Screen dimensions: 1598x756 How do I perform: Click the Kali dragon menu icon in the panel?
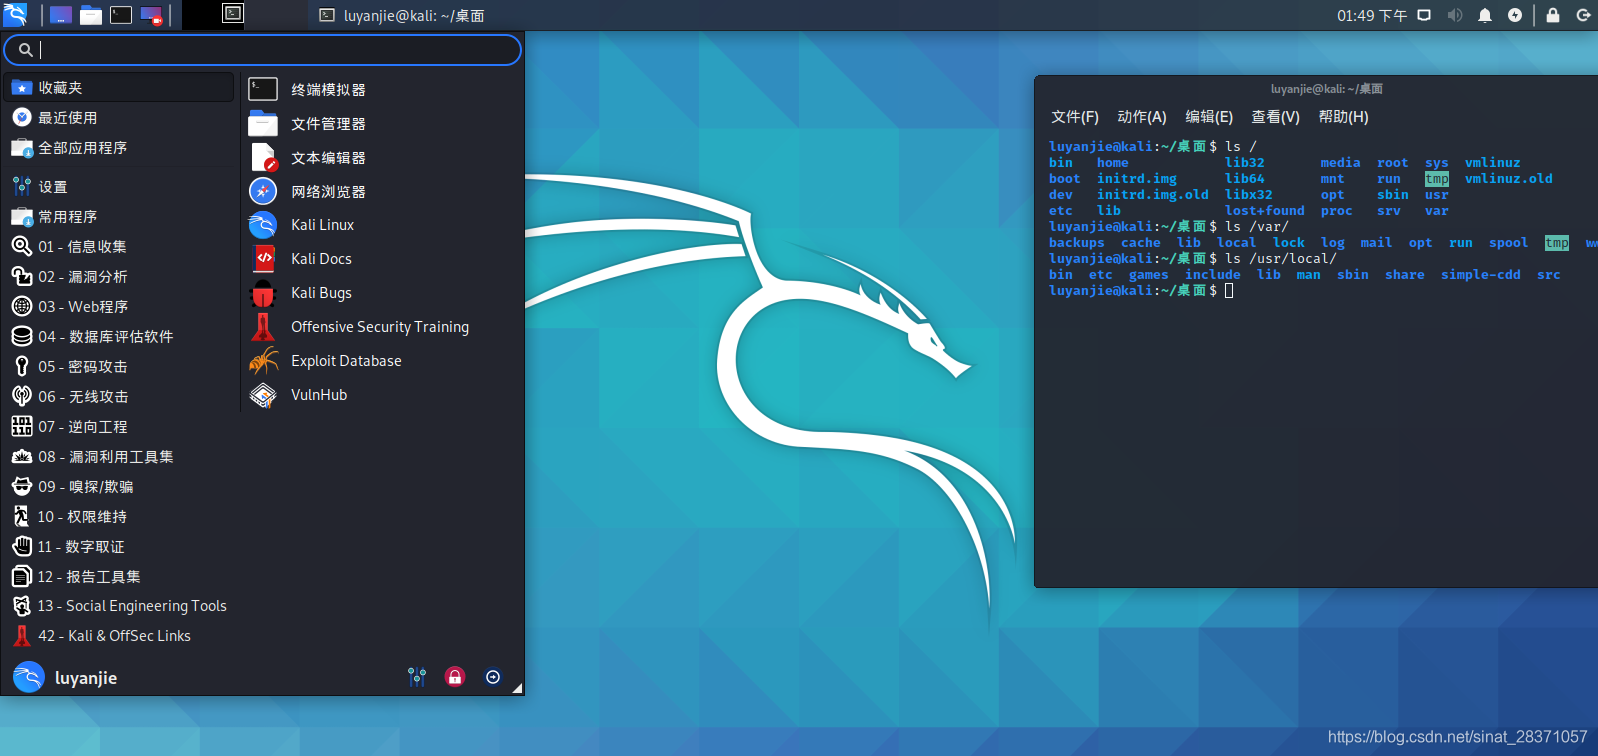pos(15,14)
